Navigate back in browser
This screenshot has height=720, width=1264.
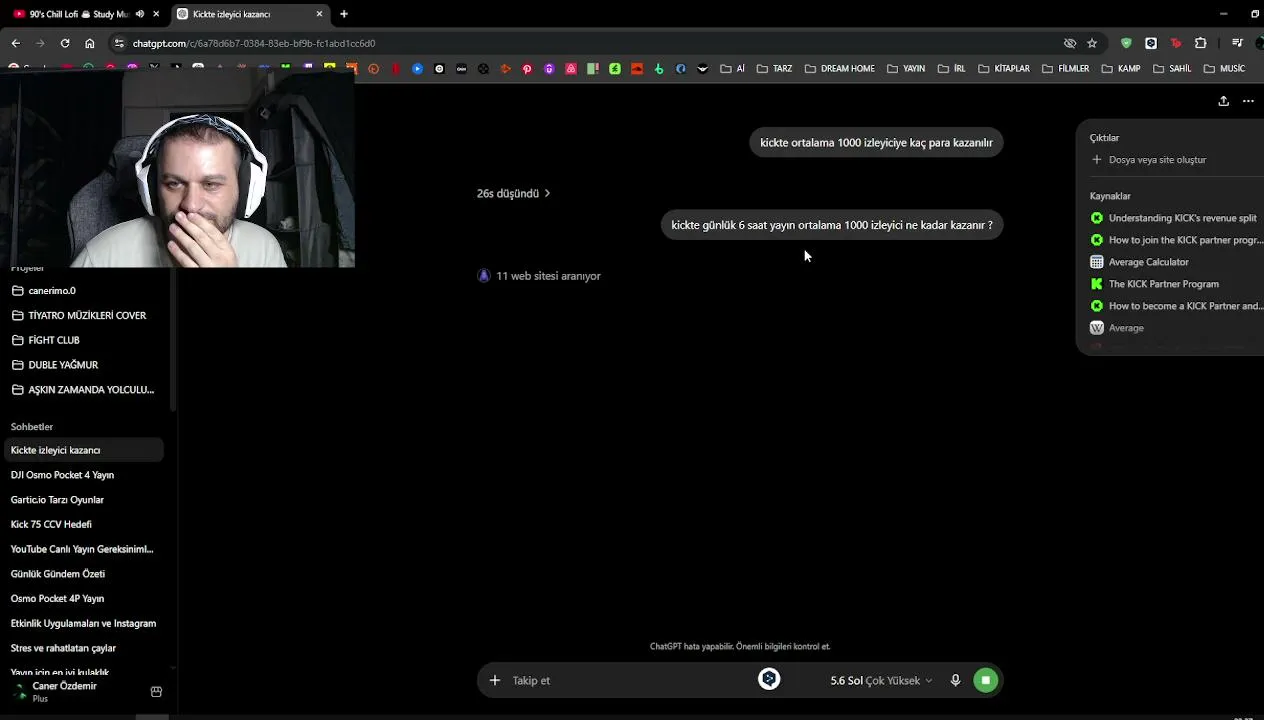(x=15, y=43)
